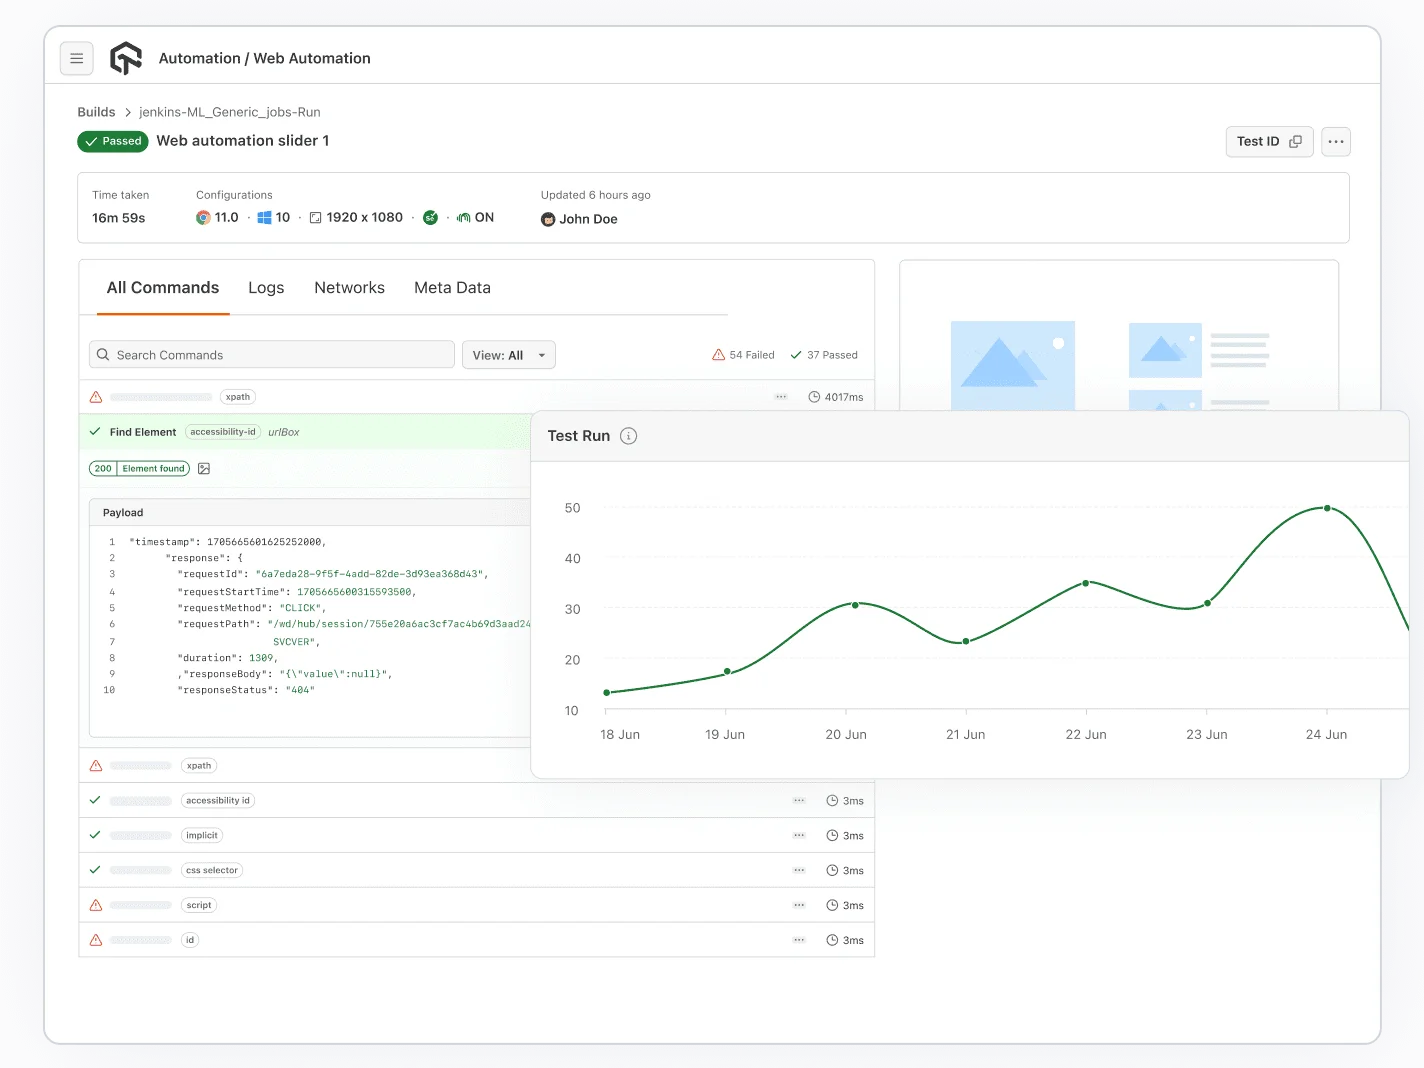Image resolution: width=1424 pixels, height=1068 pixels.
Task: Switch to the Networks tab
Action: (x=349, y=288)
